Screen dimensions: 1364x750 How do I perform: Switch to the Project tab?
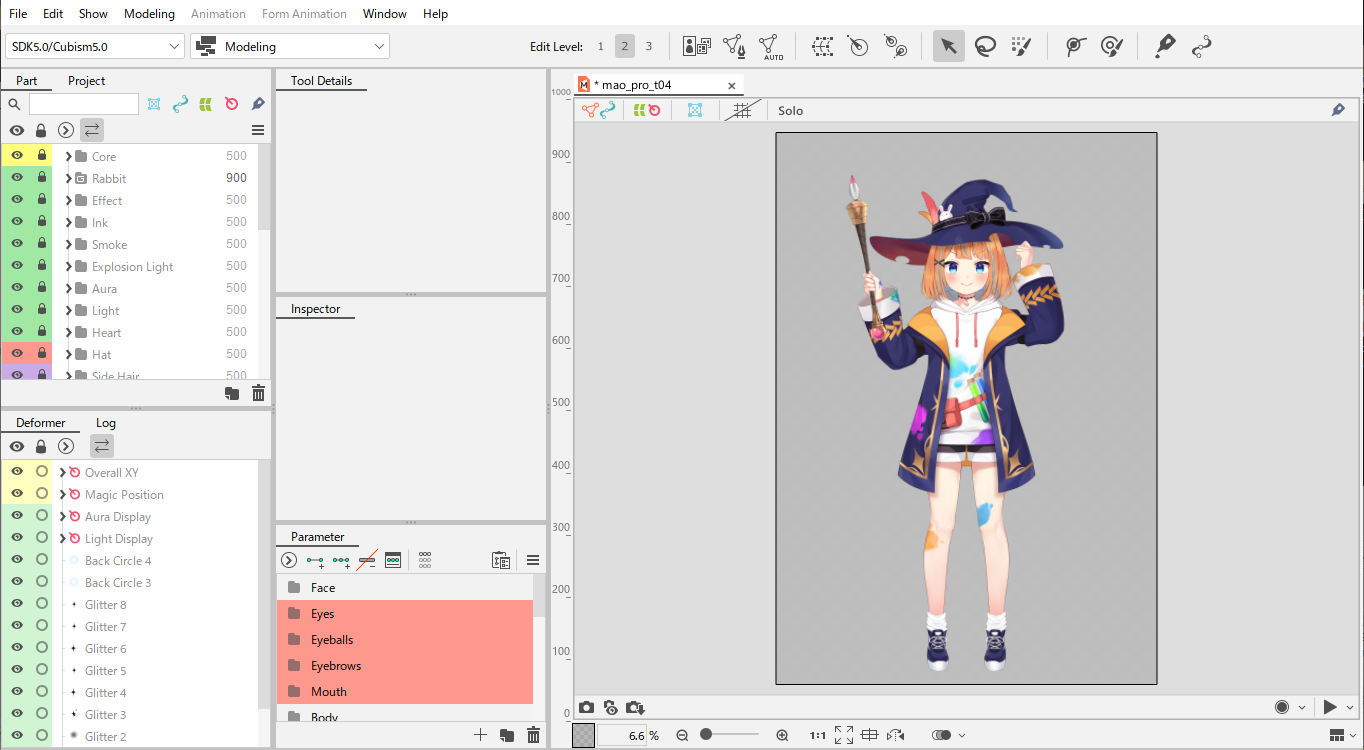pos(86,81)
